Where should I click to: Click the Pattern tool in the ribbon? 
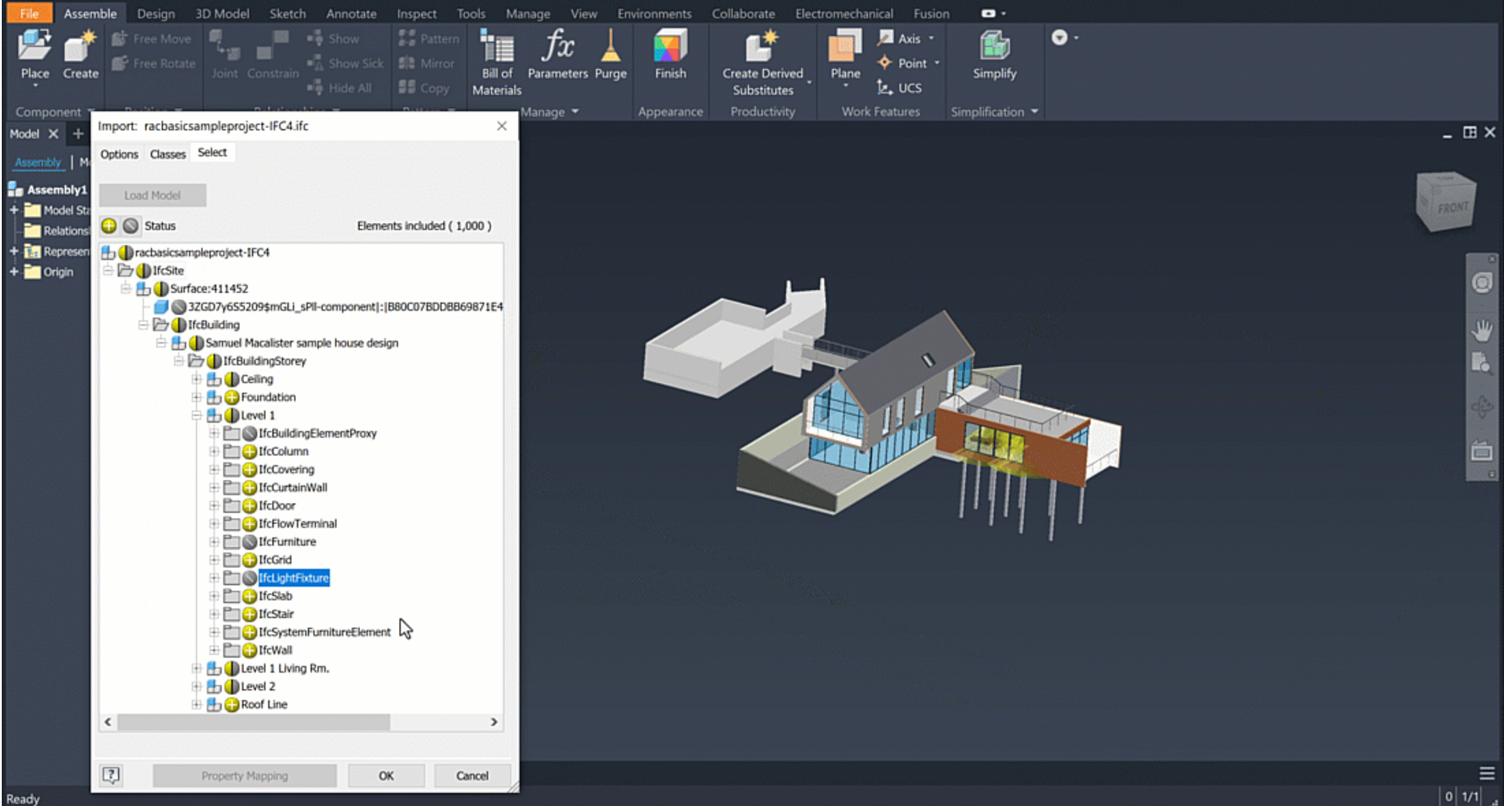429,38
